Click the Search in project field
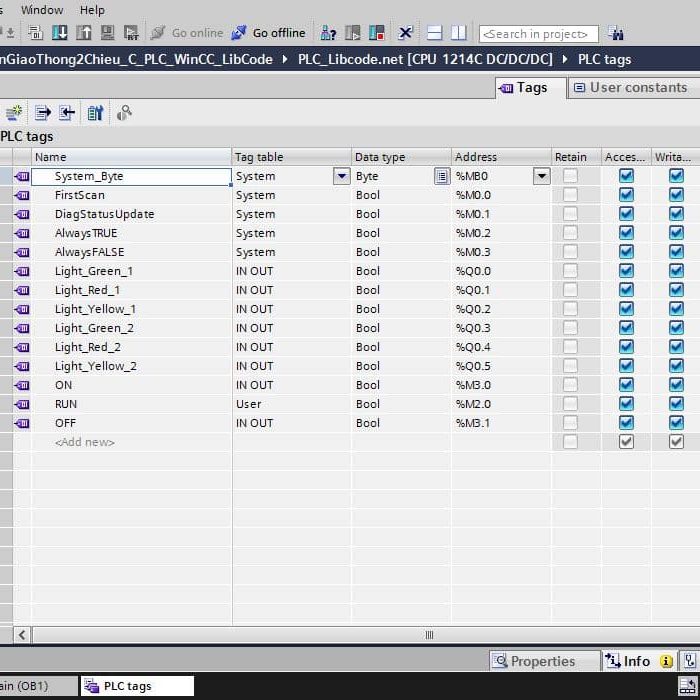This screenshot has width=700, height=700. (x=538, y=34)
